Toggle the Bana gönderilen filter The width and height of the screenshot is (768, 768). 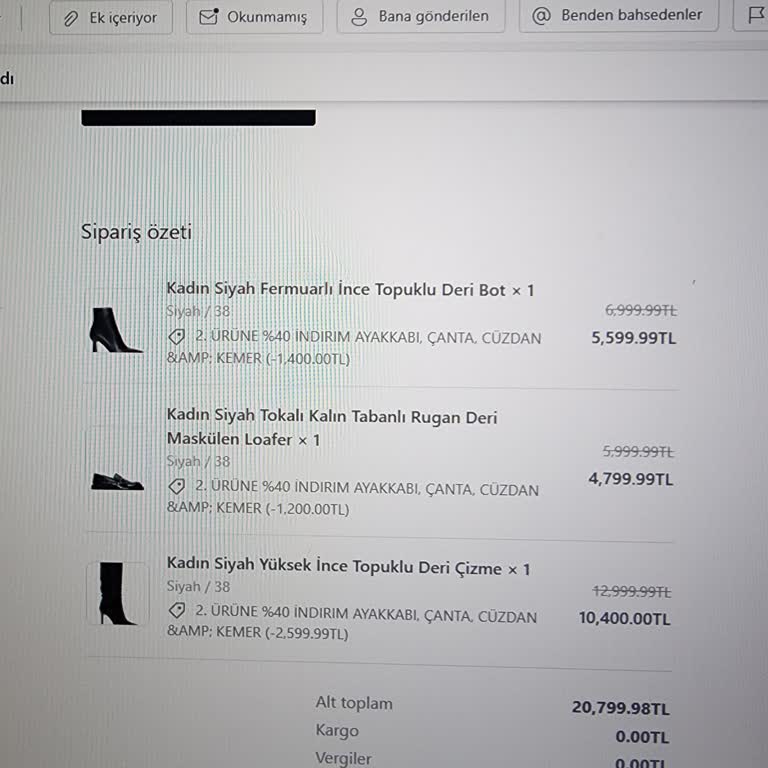pos(421,16)
